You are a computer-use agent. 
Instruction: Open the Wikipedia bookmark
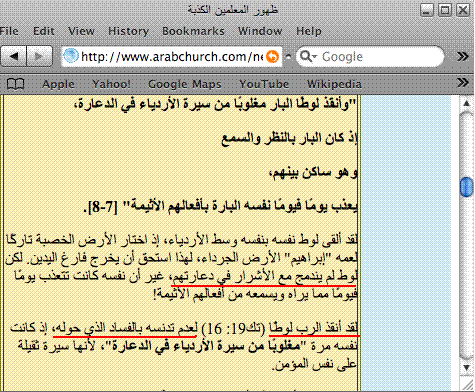[x=334, y=84]
